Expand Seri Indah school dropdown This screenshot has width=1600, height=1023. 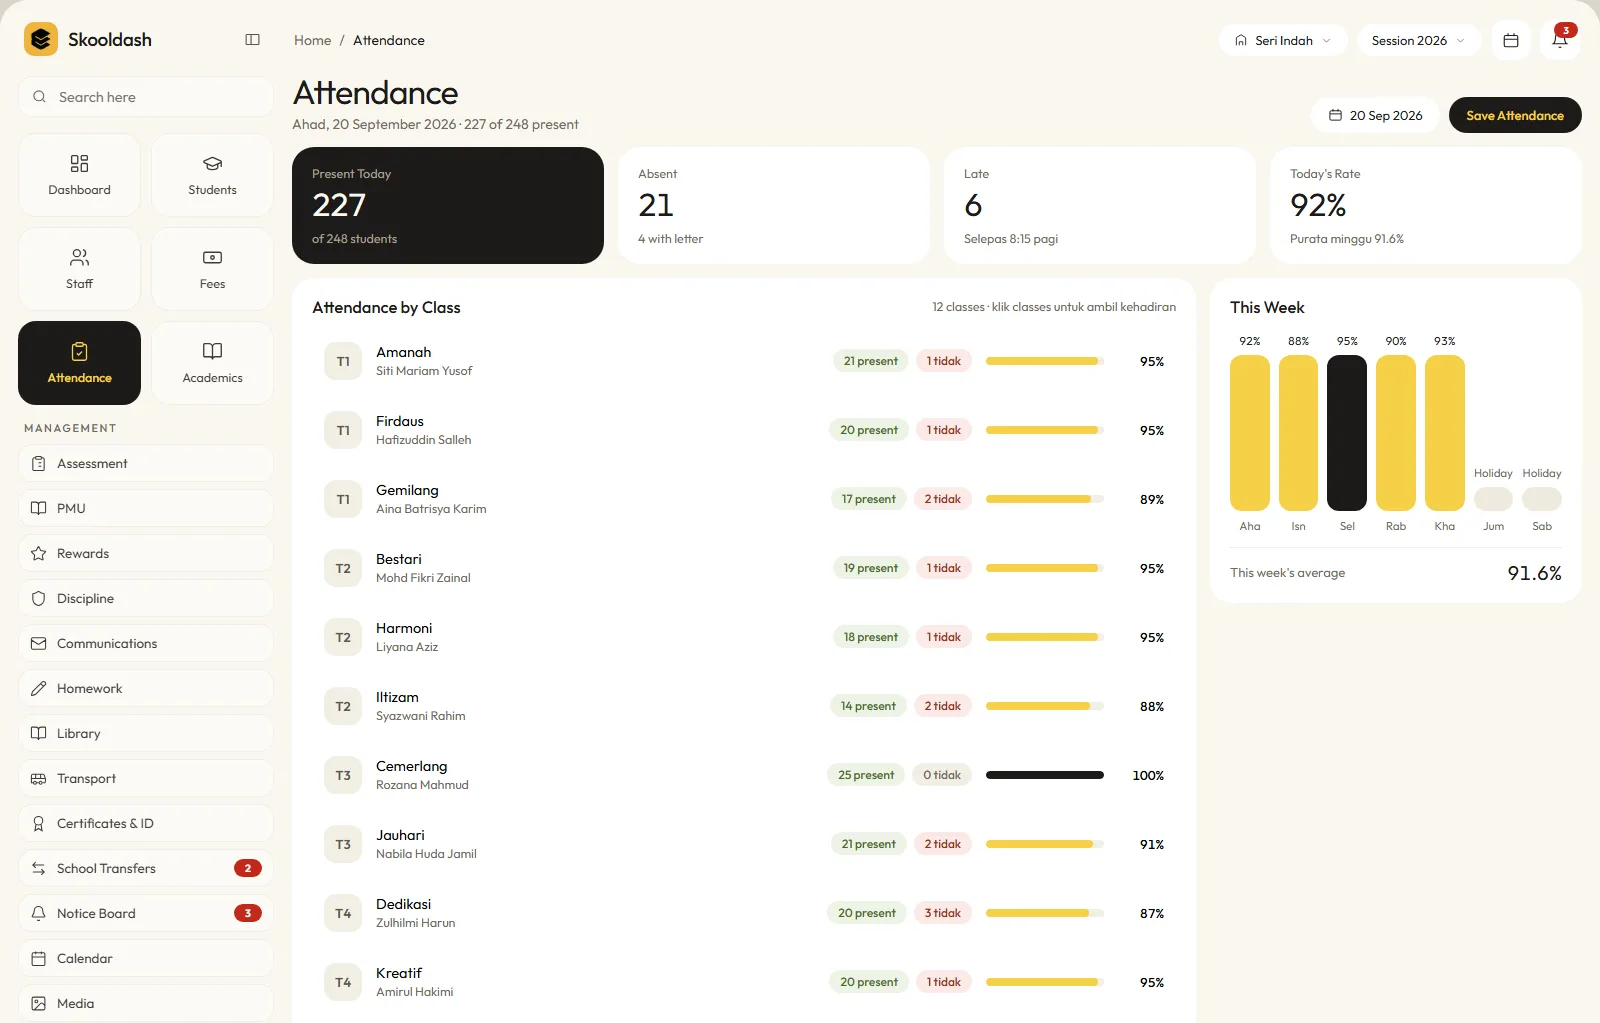[x=1283, y=41]
